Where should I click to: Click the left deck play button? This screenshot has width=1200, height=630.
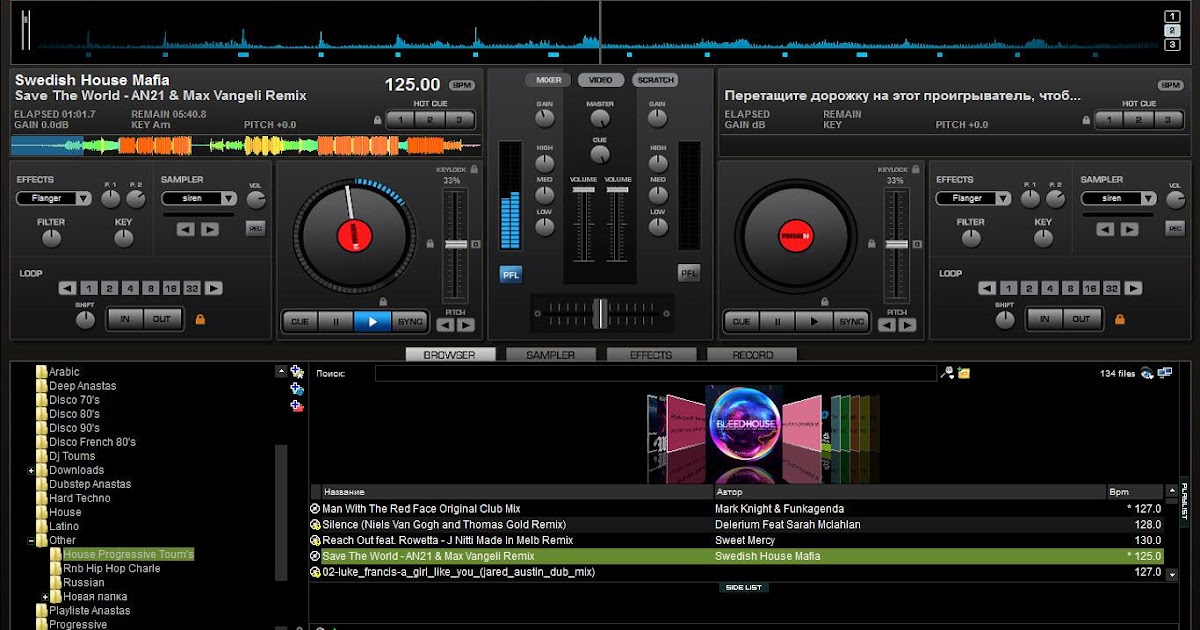pyautogui.click(x=372, y=321)
